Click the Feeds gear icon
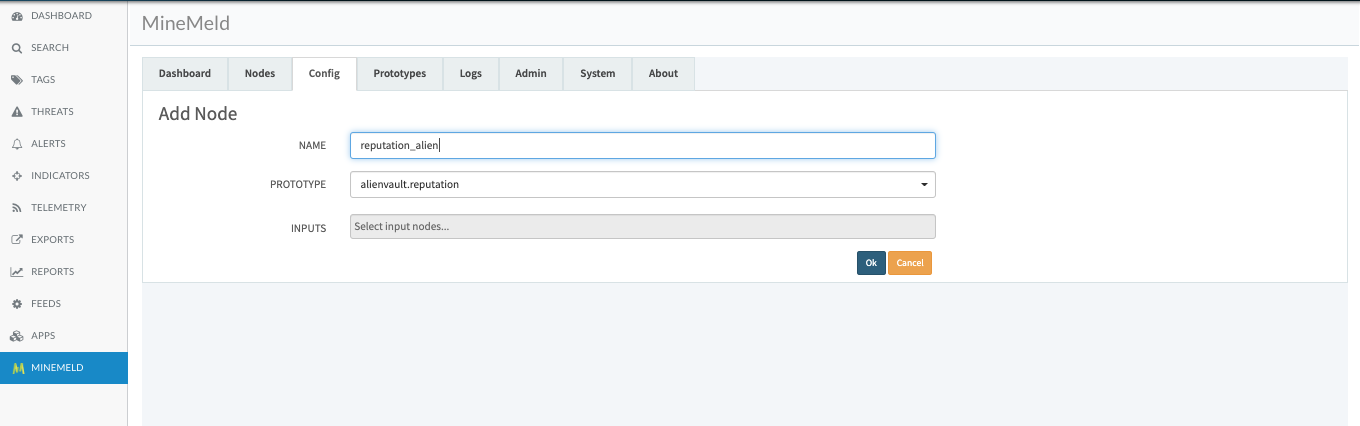The image size is (1360, 426). pos(17,304)
